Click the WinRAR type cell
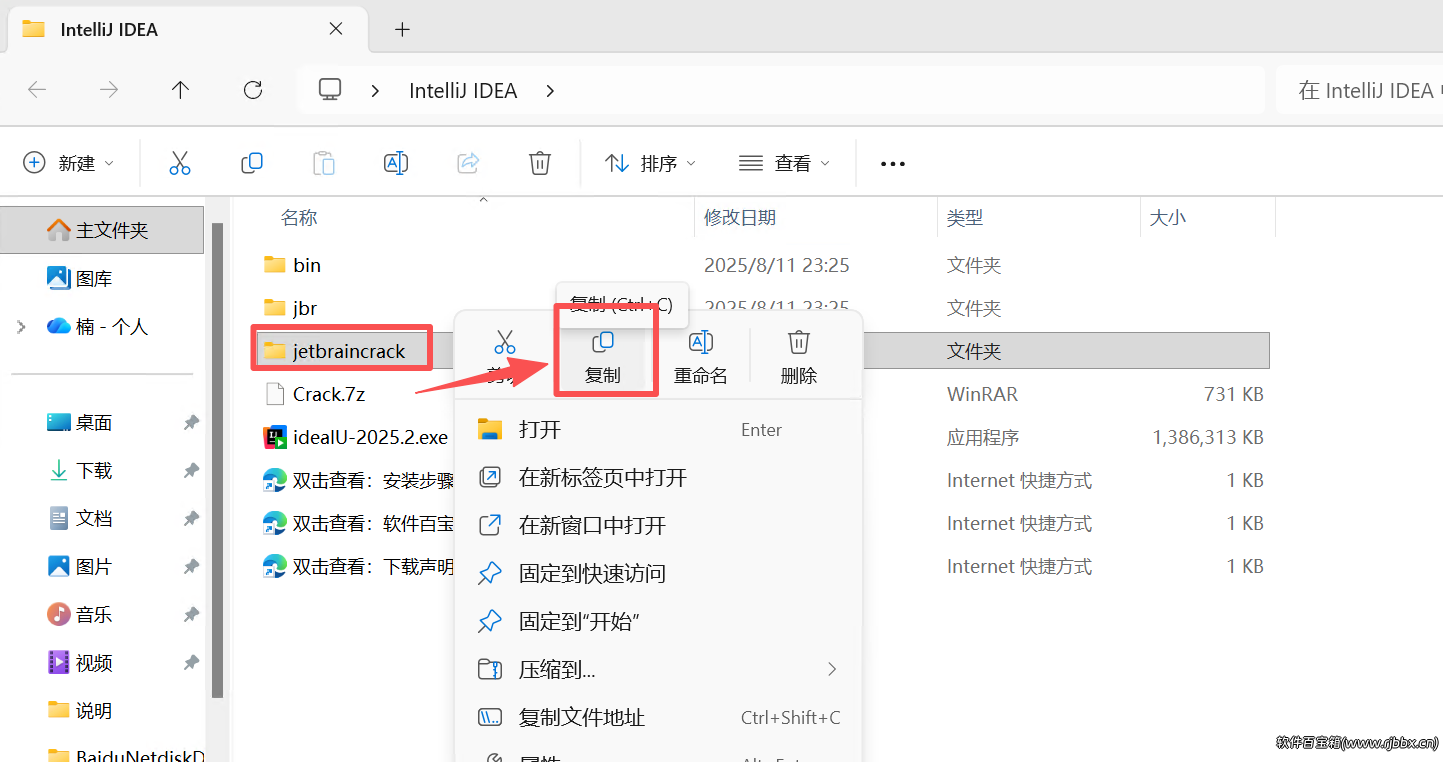 tap(982, 394)
